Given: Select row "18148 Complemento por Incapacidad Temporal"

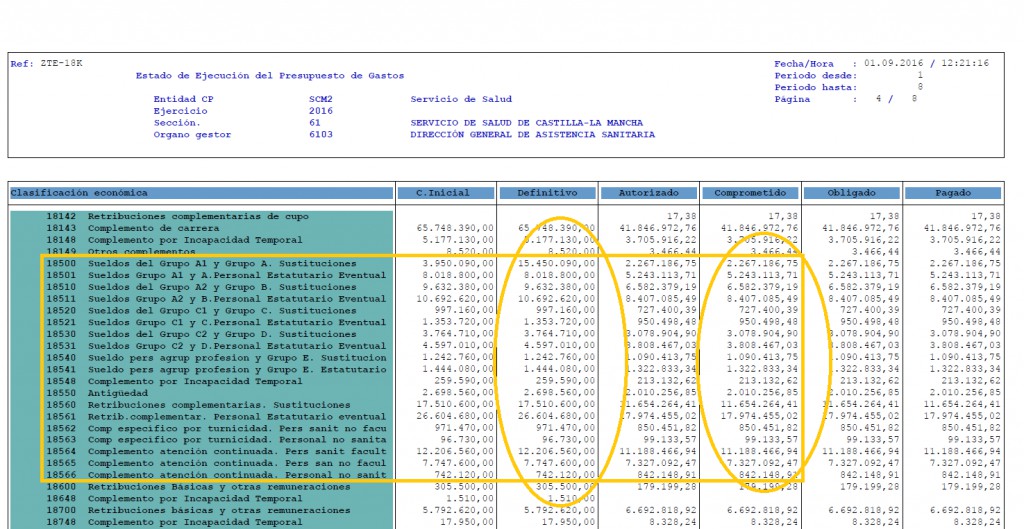Looking at the screenshot, I should (507, 240).
